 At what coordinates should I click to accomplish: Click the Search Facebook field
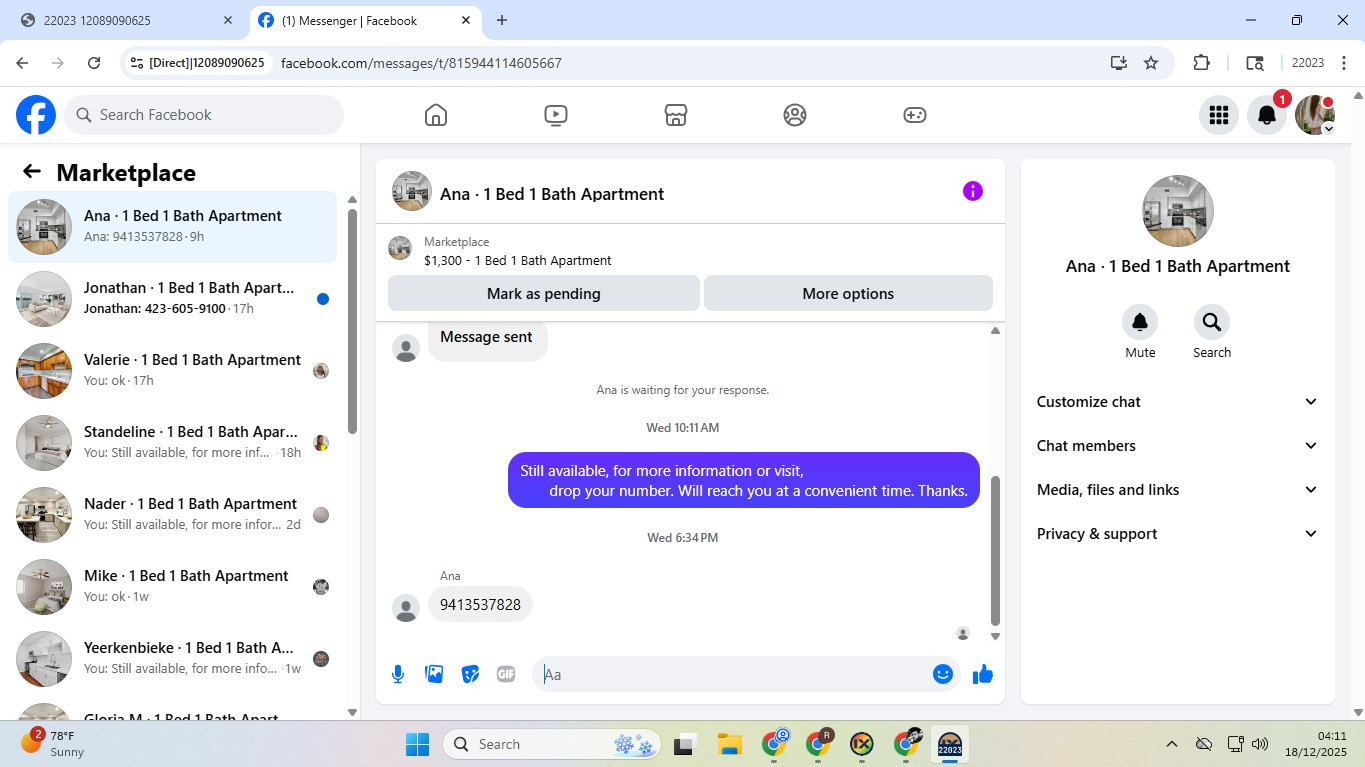(204, 115)
